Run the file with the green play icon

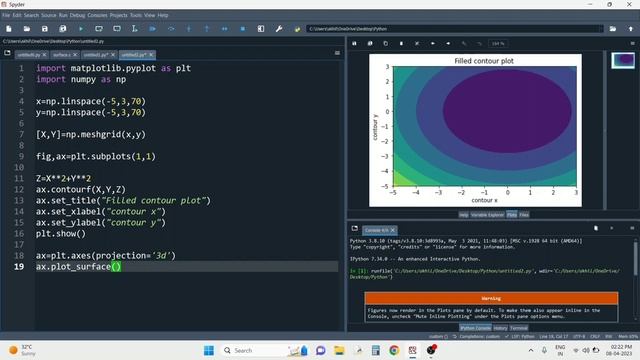click(x=81, y=29)
